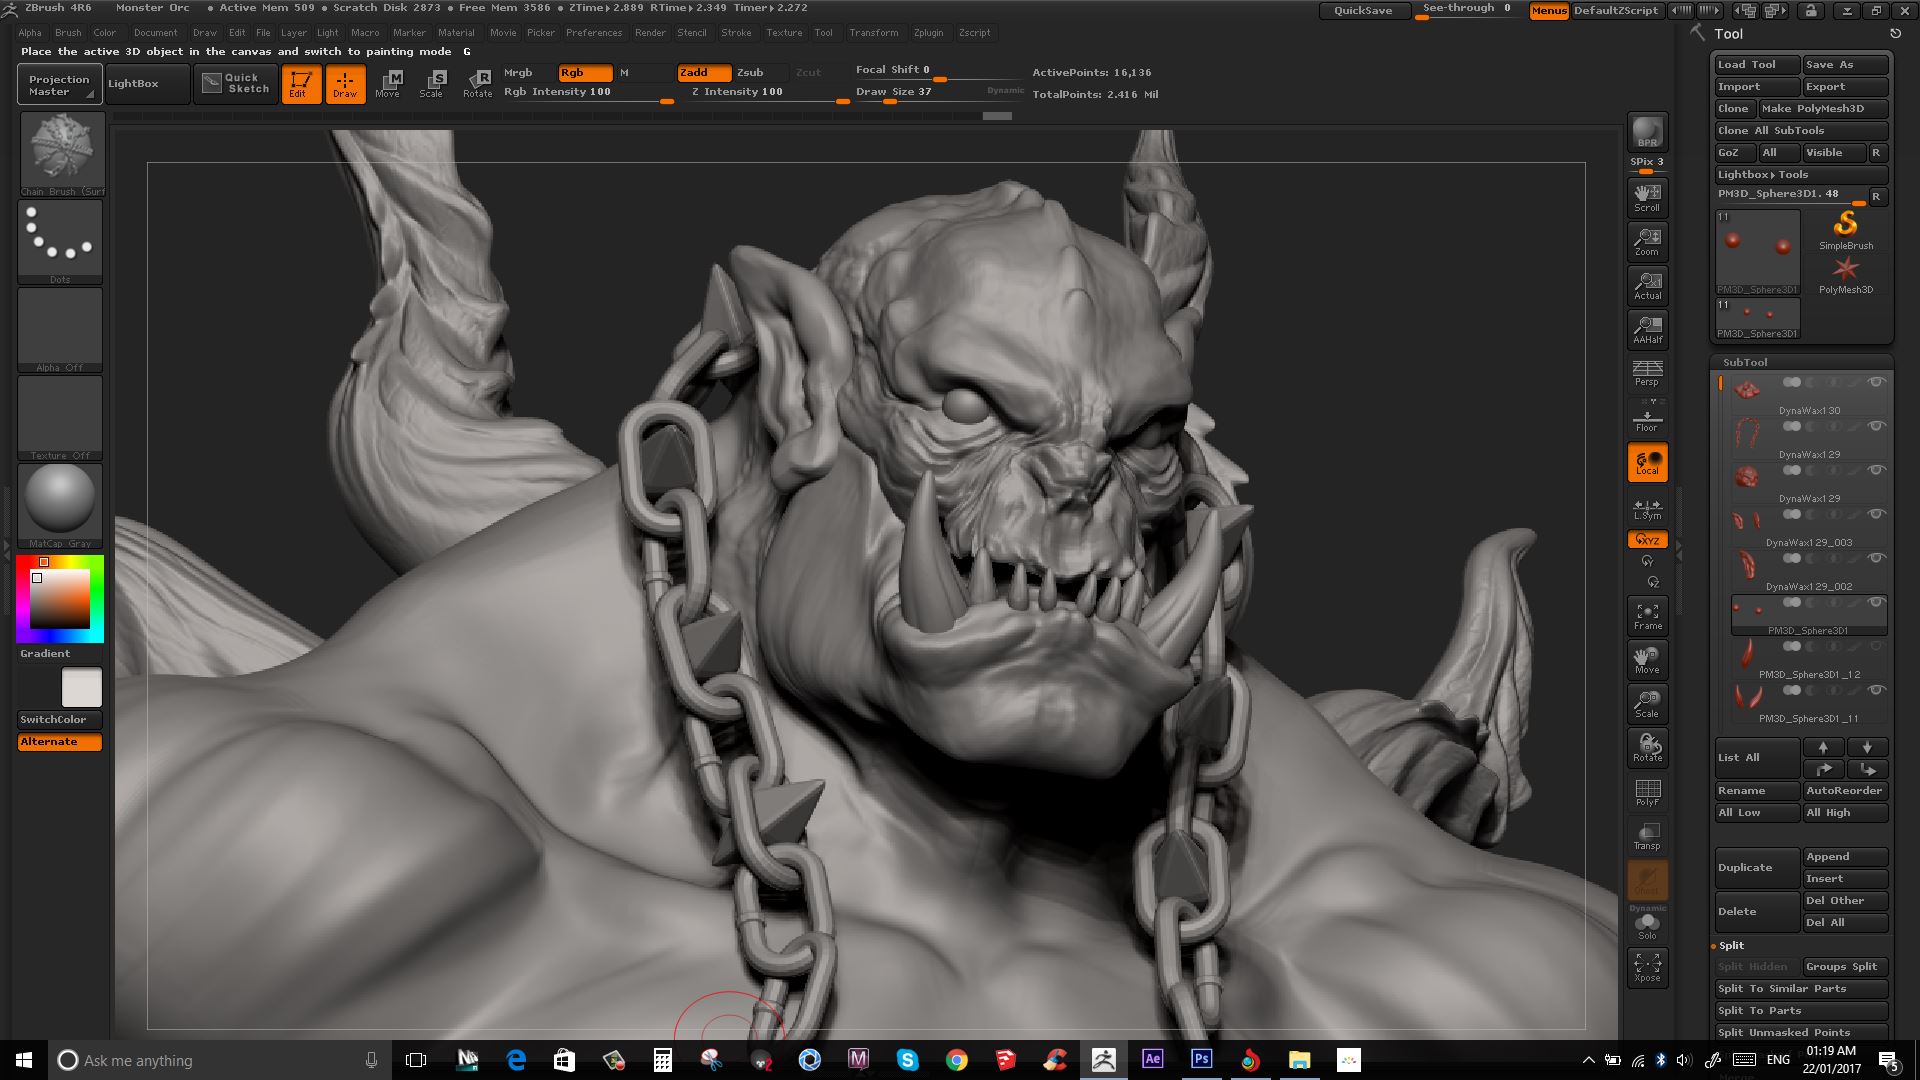Toggle Perspective (Persp) view
The height and width of the screenshot is (1080, 1920).
(x=1647, y=373)
